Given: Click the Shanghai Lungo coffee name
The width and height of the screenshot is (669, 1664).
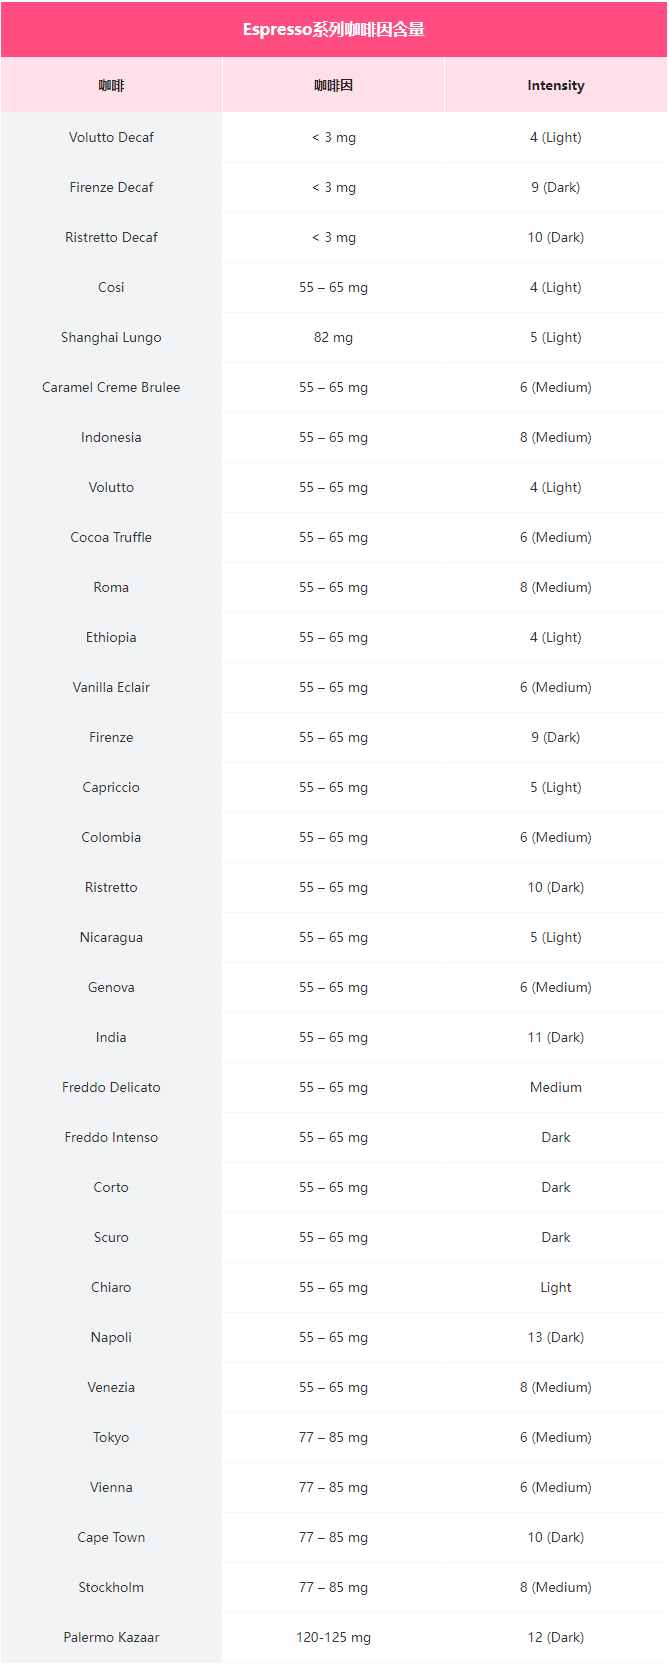Looking at the screenshot, I should tap(111, 337).
